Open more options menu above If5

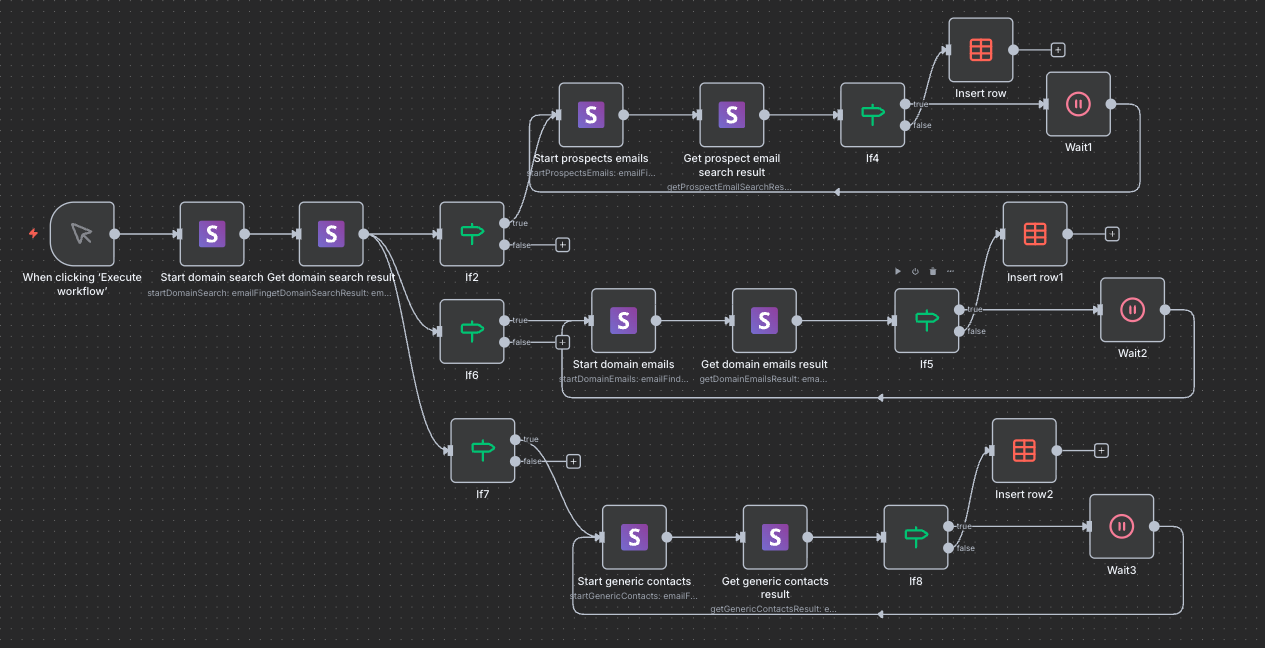tap(951, 271)
